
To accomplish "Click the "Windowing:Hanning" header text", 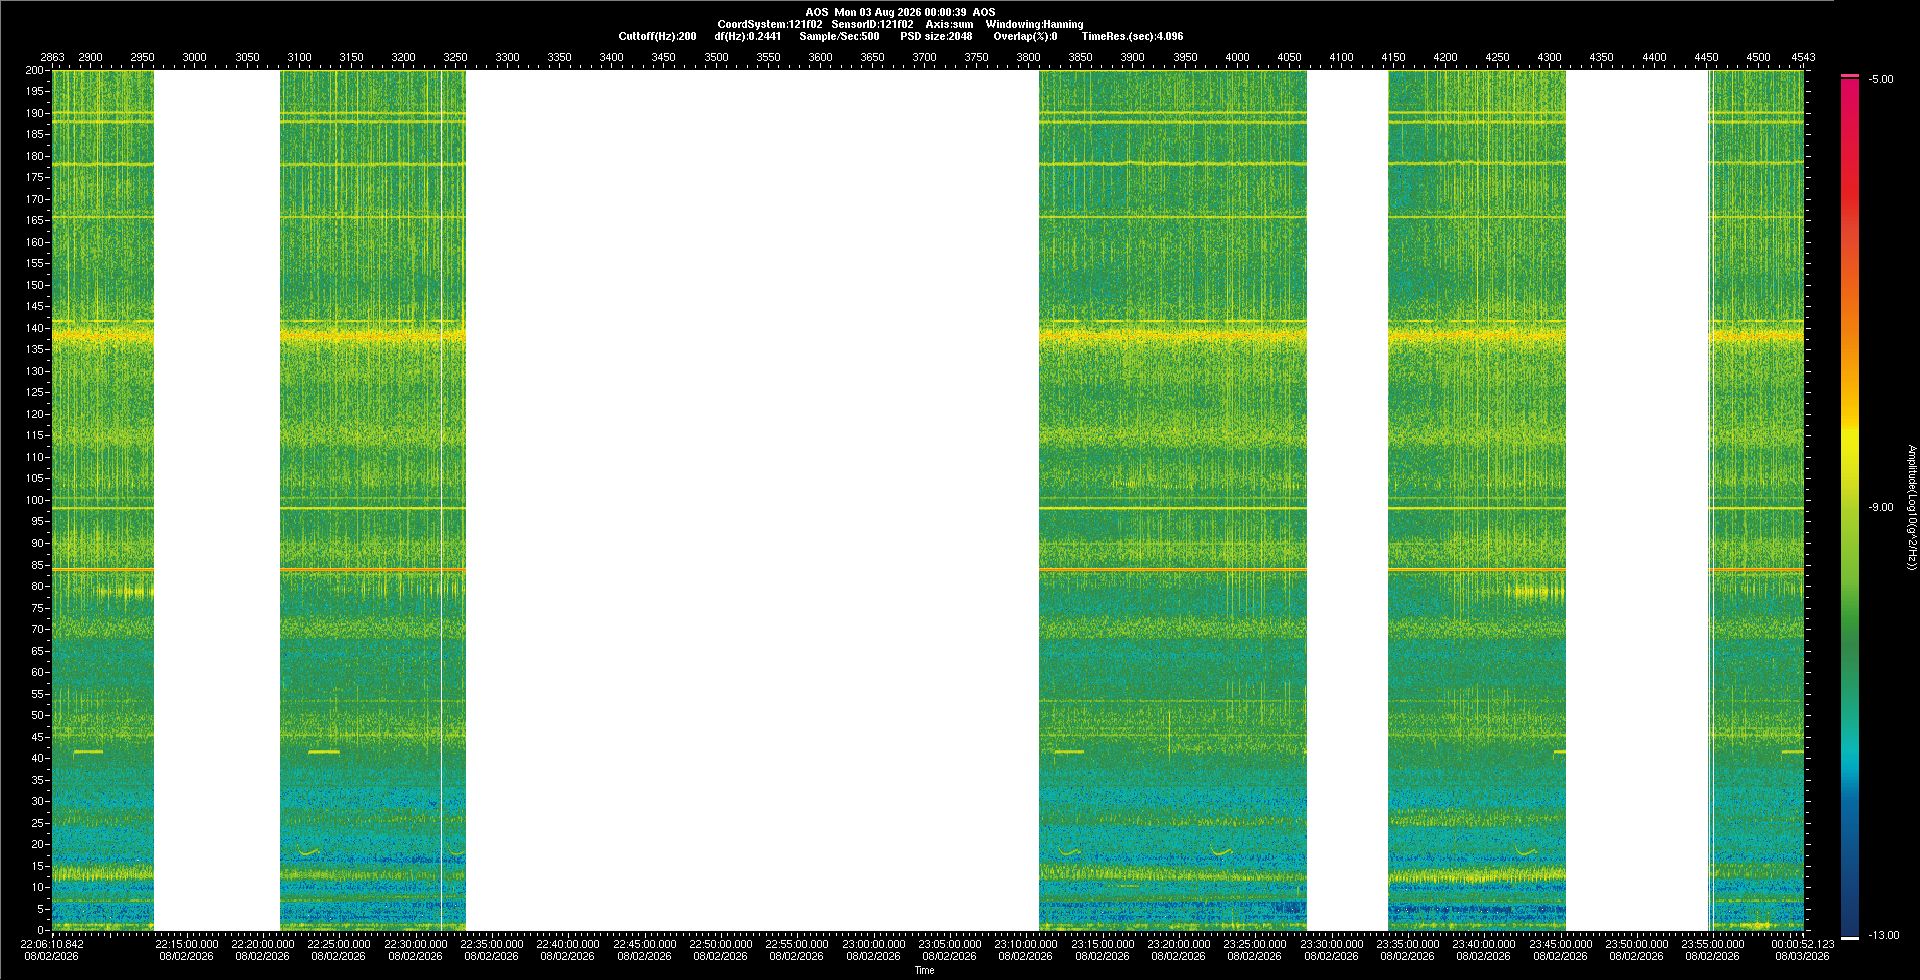I will [1034, 24].
